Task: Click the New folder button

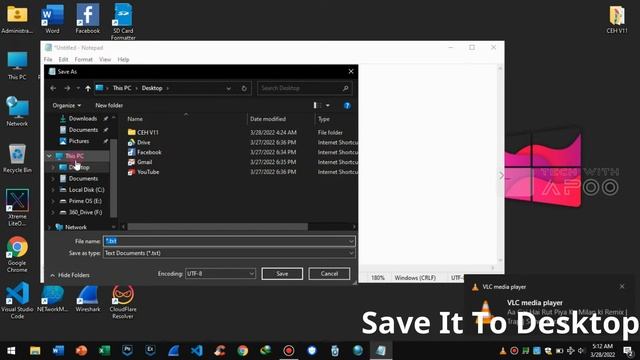Action: (109, 105)
